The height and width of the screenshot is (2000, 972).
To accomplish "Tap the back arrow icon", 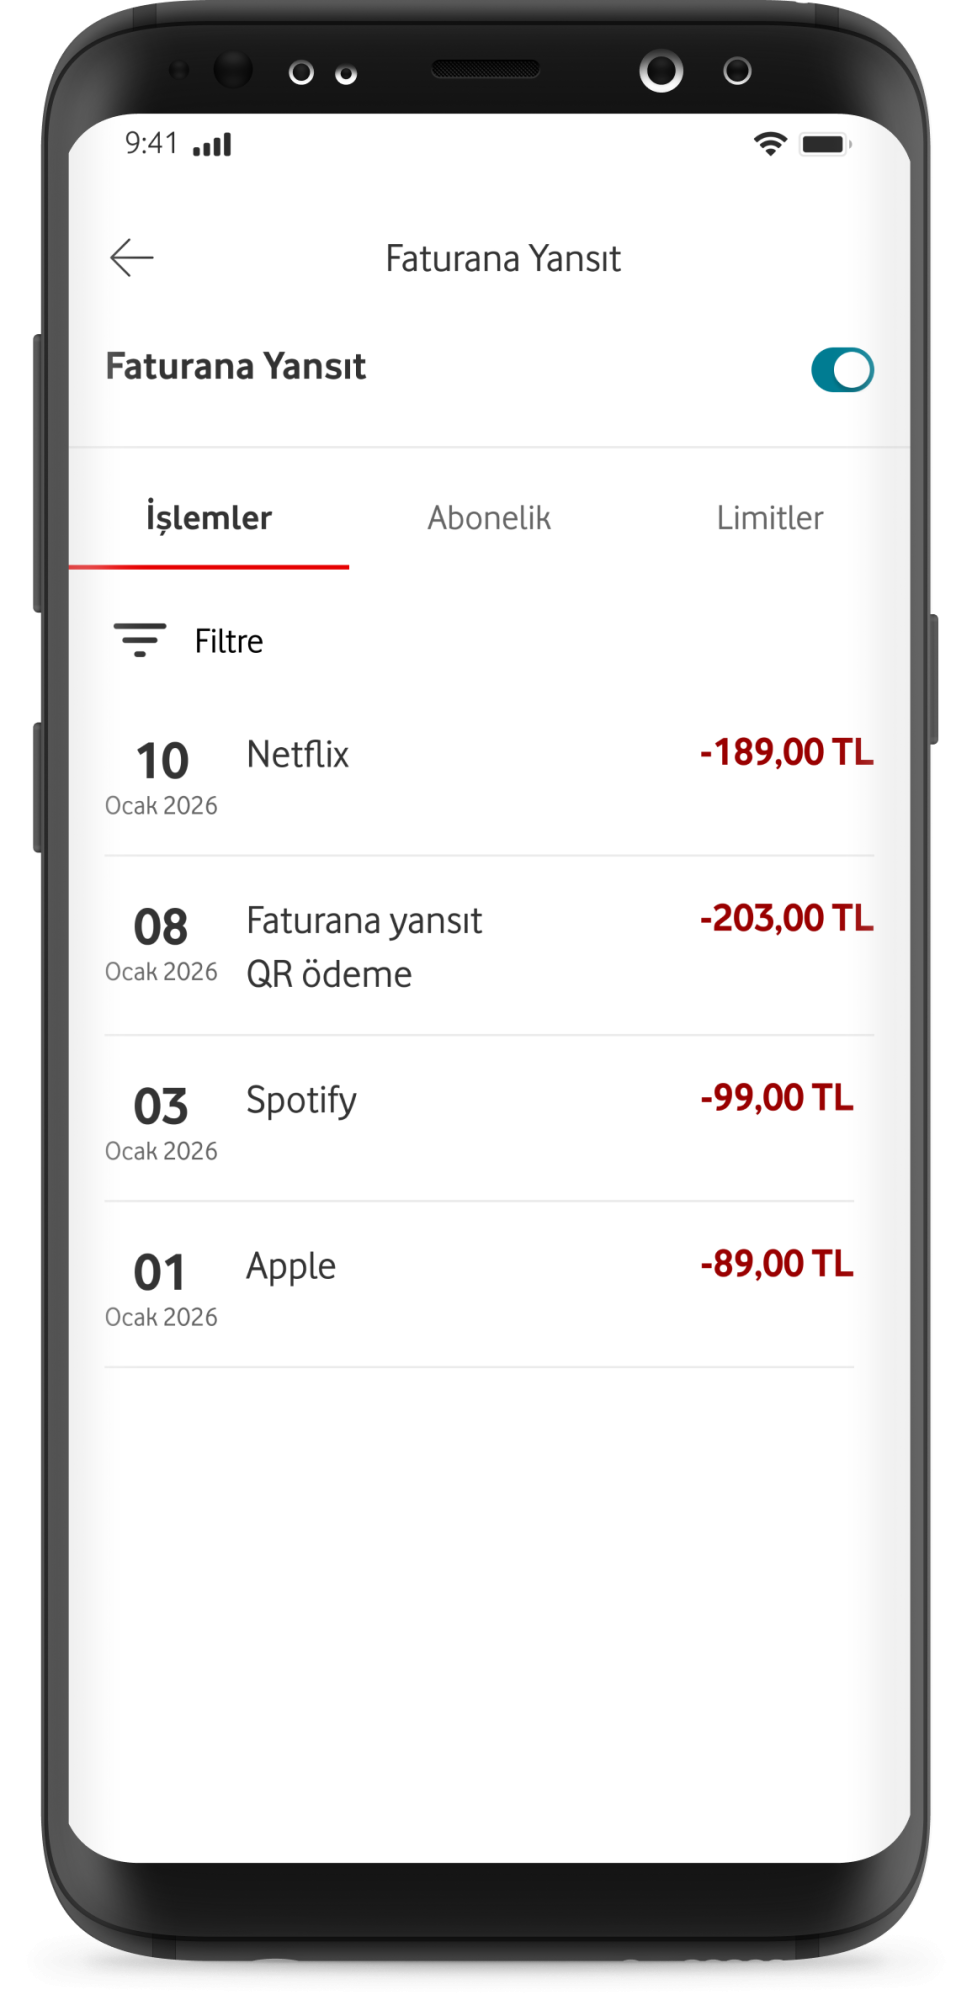I will 131,258.
